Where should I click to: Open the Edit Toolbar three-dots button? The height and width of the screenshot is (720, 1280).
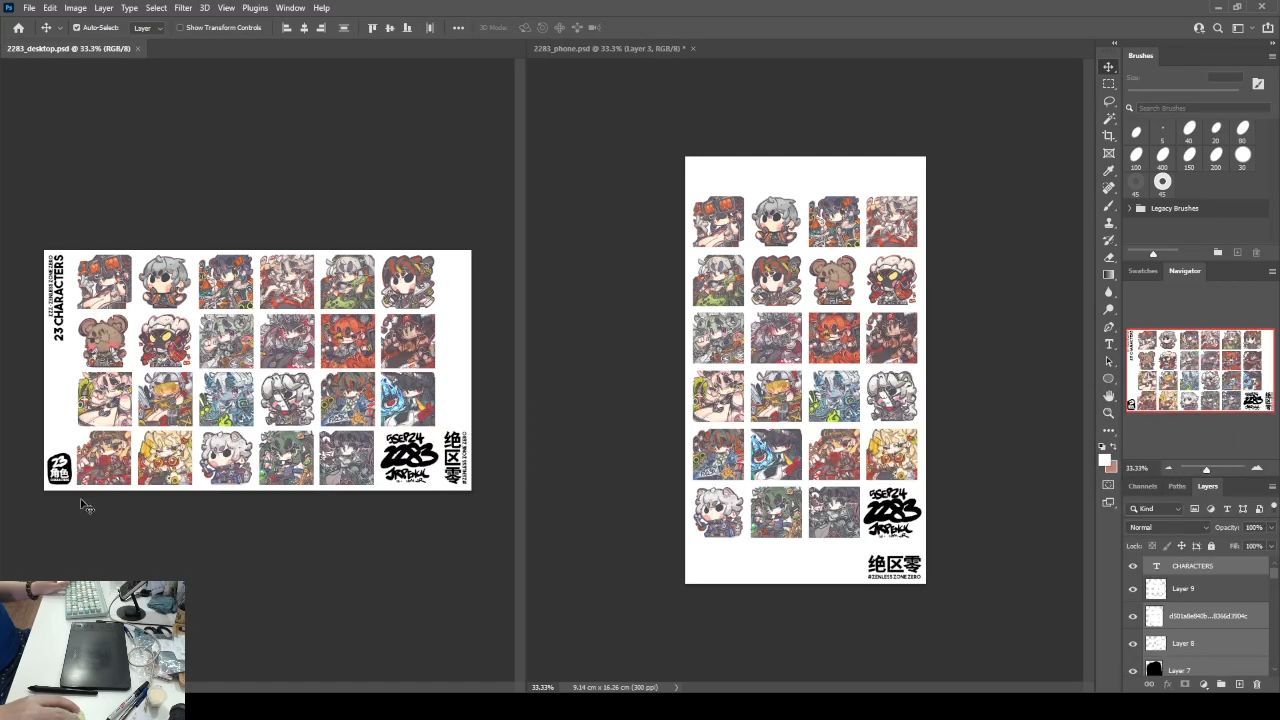(x=1108, y=431)
